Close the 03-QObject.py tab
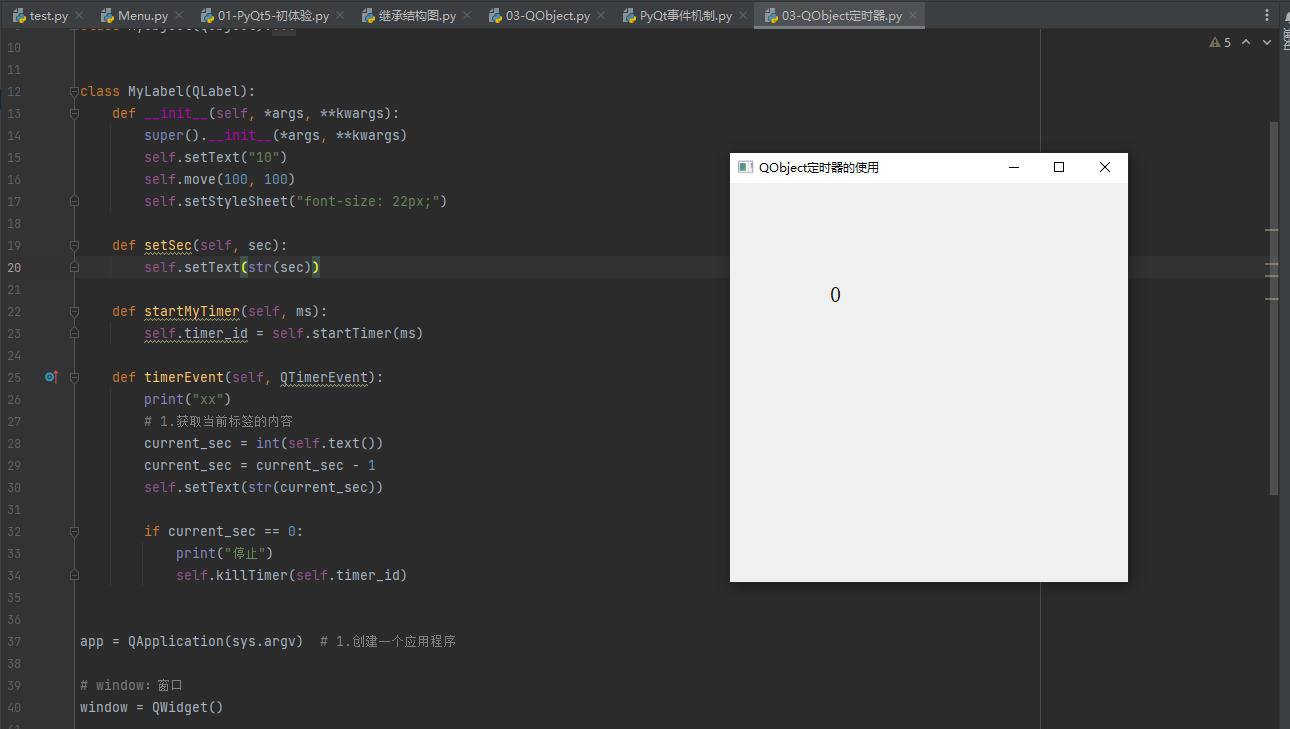This screenshot has width=1290, height=729. pos(602,16)
